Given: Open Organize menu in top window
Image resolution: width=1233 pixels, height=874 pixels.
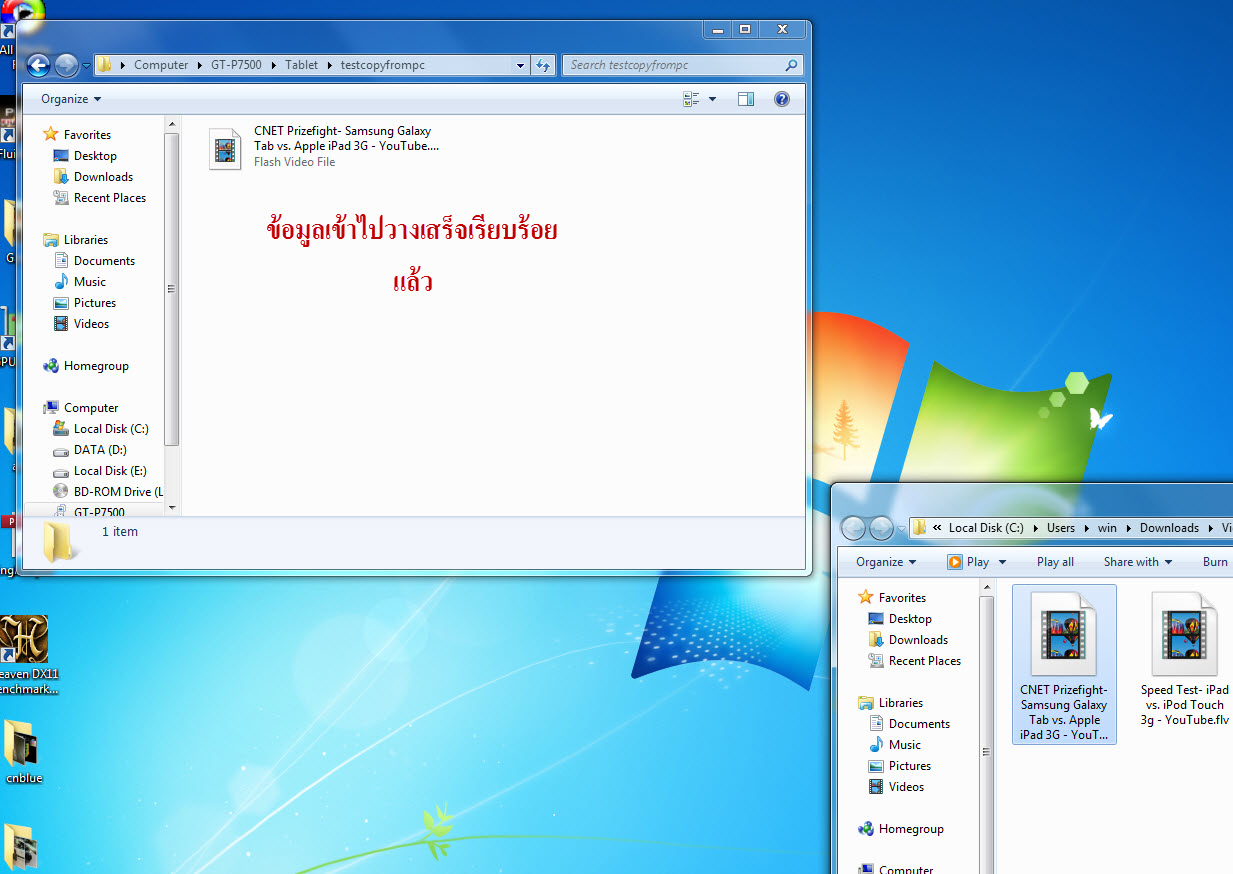Looking at the screenshot, I should [x=70, y=99].
